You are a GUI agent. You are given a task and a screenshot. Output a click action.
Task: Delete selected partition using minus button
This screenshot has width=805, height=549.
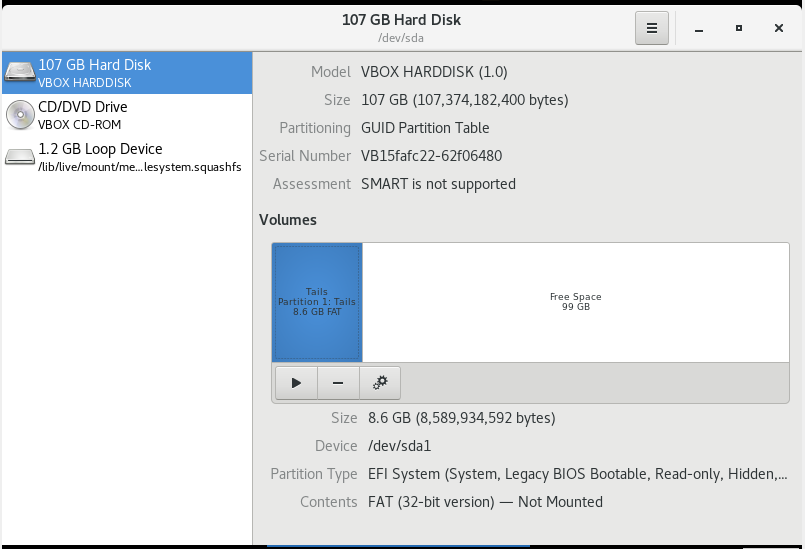(338, 382)
